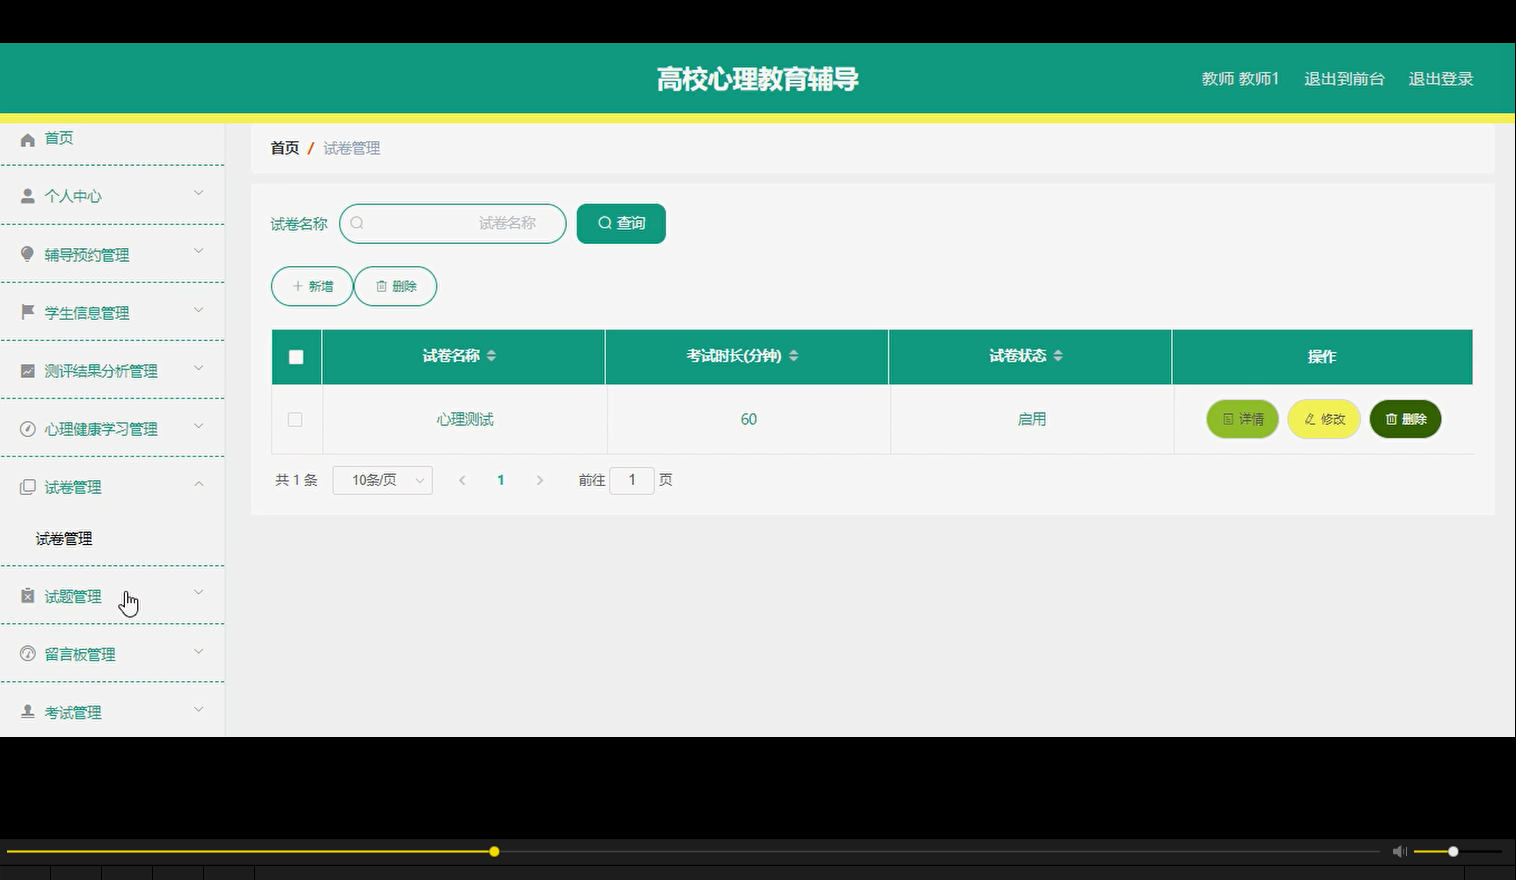Open the 试题管理 menu
This screenshot has height=880, width=1516.
(x=112, y=596)
